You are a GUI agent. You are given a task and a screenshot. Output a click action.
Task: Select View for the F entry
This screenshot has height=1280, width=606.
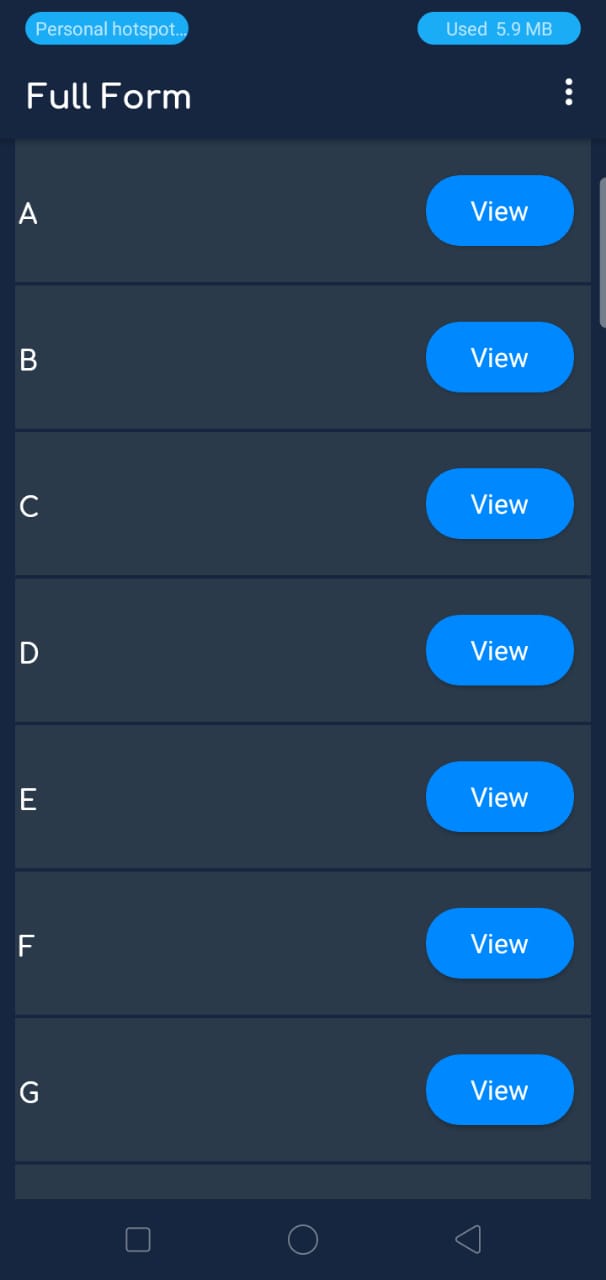tap(499, 944)
